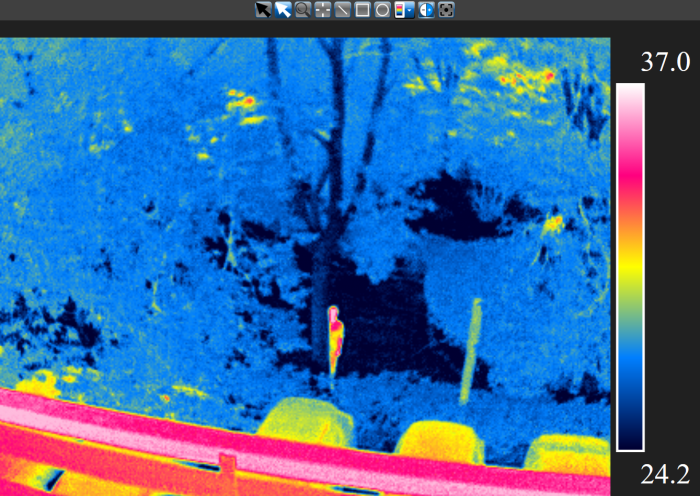Select the black arrow pointer tool

(x=263, y=10)
